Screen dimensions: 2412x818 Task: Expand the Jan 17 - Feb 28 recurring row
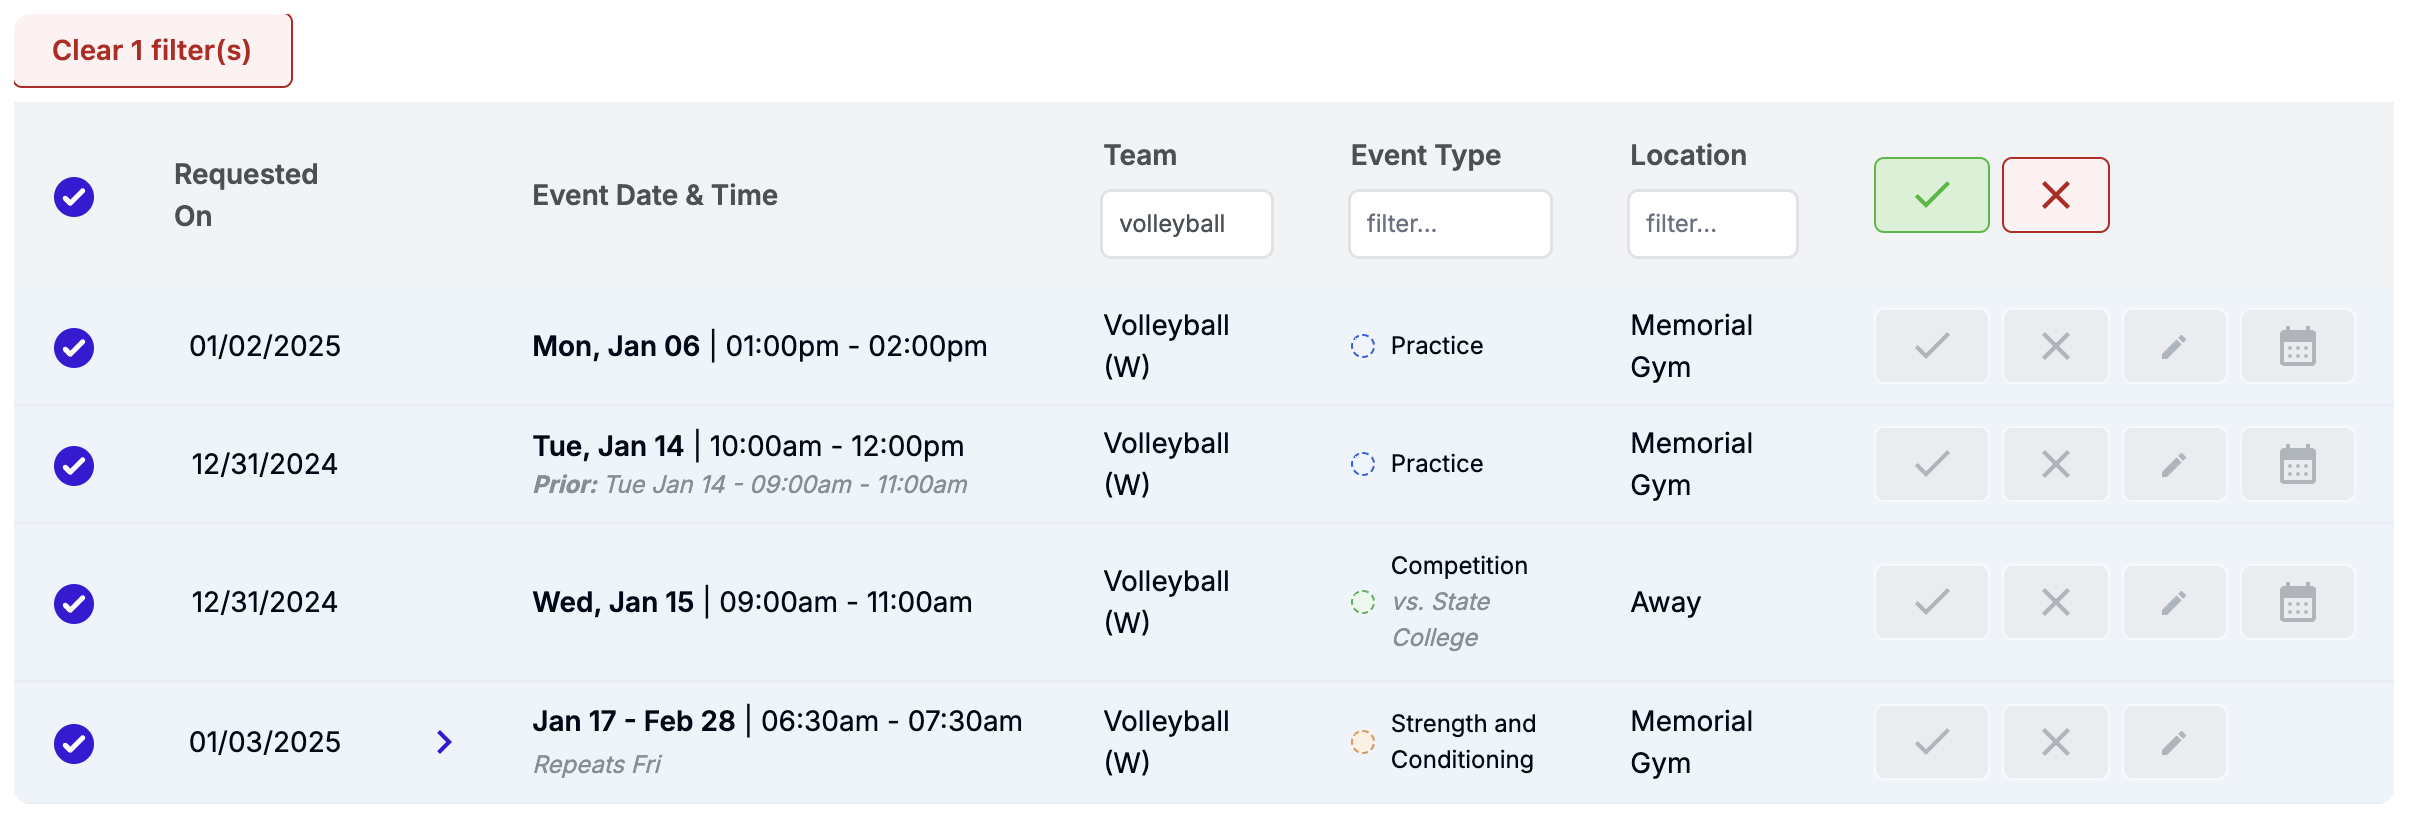(444, 742)
